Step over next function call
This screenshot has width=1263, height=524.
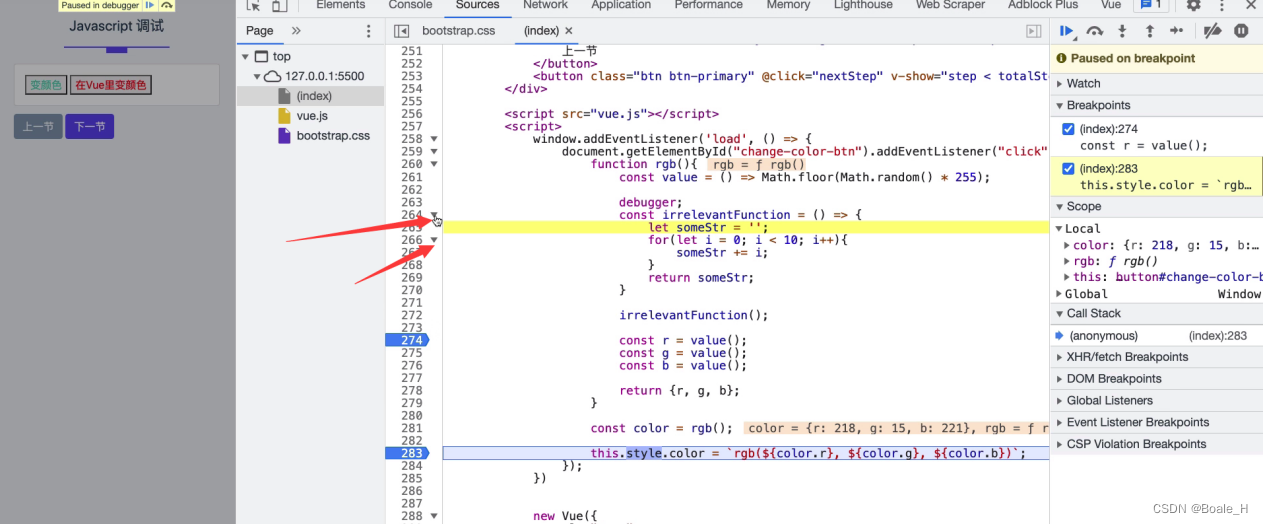(1095, 31)
